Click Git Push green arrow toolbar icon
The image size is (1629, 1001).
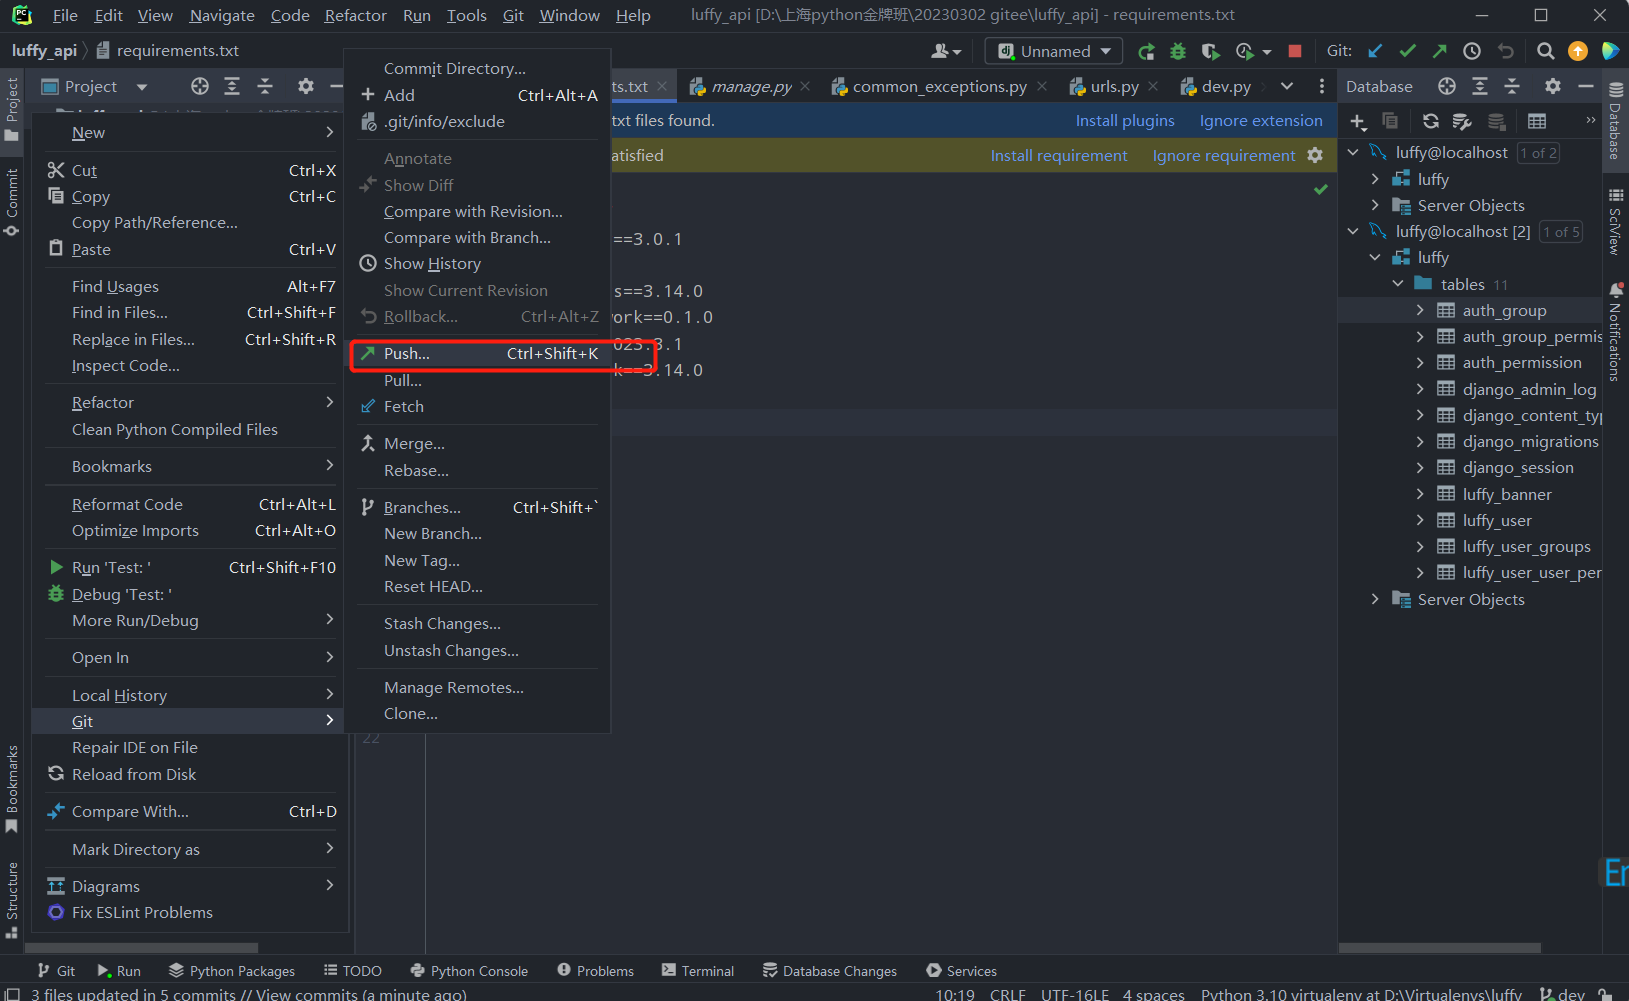tap(1439, 51)
